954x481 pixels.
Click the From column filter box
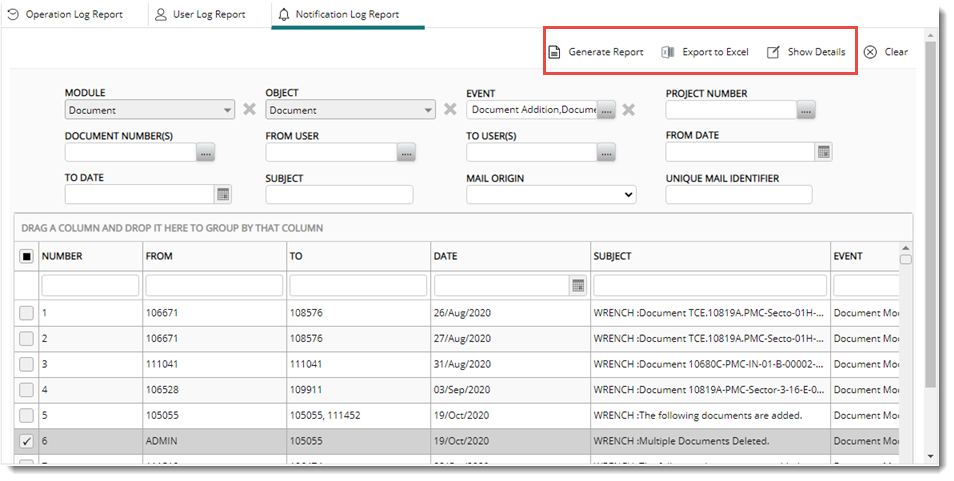(x=214, y=285)
